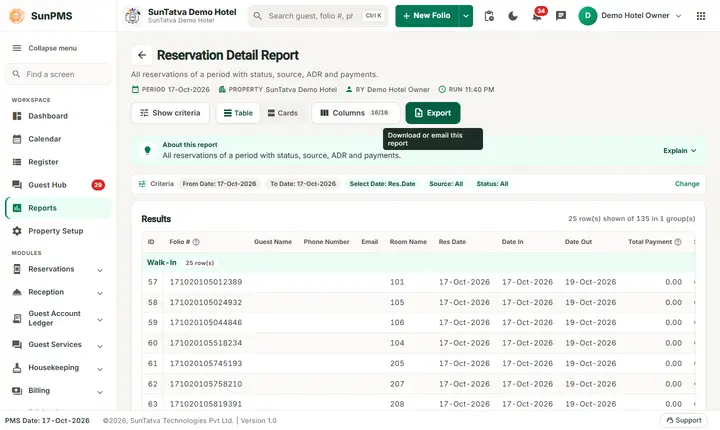Expand Reservations module menu
Screen dimensions: 720x430
[x=100, y=270]
